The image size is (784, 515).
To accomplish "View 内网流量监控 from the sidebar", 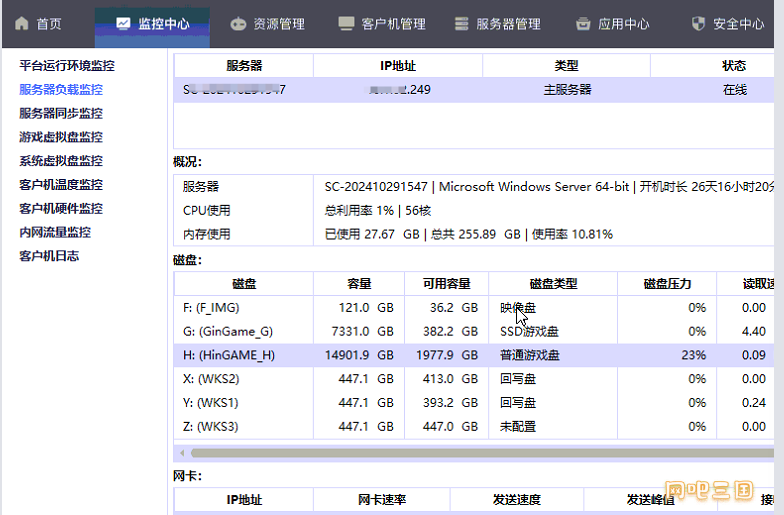I will point(55,232).
